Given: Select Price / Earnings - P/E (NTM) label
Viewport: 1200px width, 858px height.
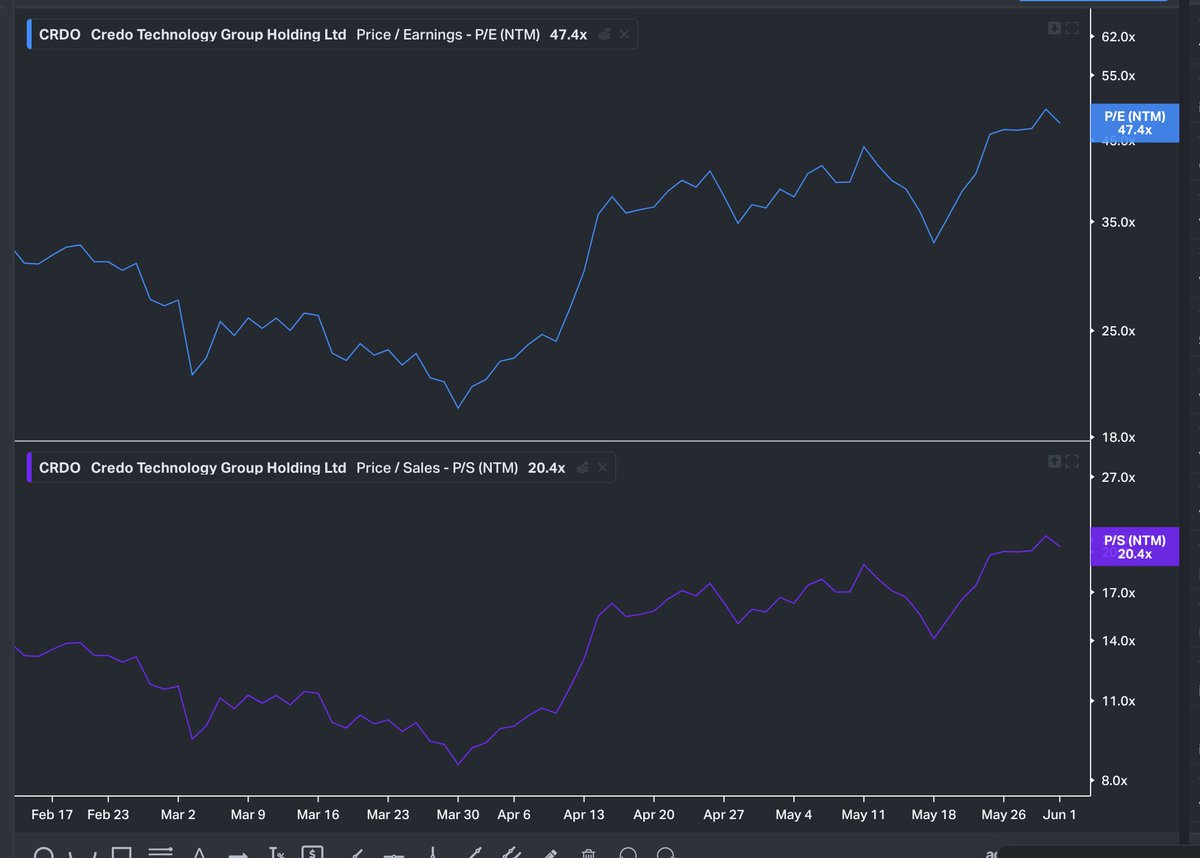Looking at the screenshot, I should point(448,34).
